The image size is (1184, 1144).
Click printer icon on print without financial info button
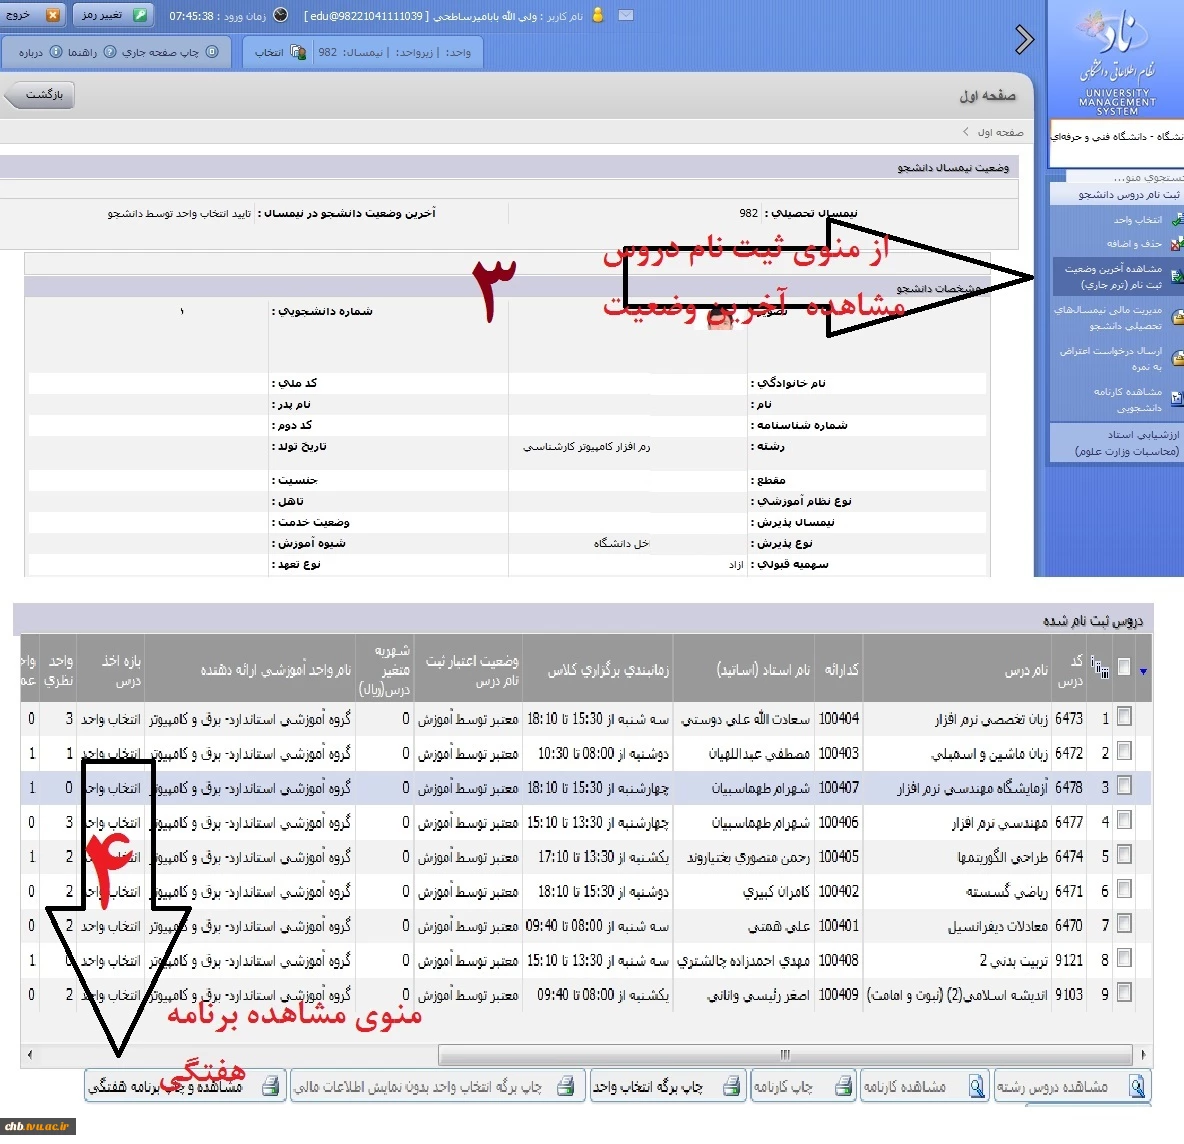pyautogui.click(x=566, y=1087)
